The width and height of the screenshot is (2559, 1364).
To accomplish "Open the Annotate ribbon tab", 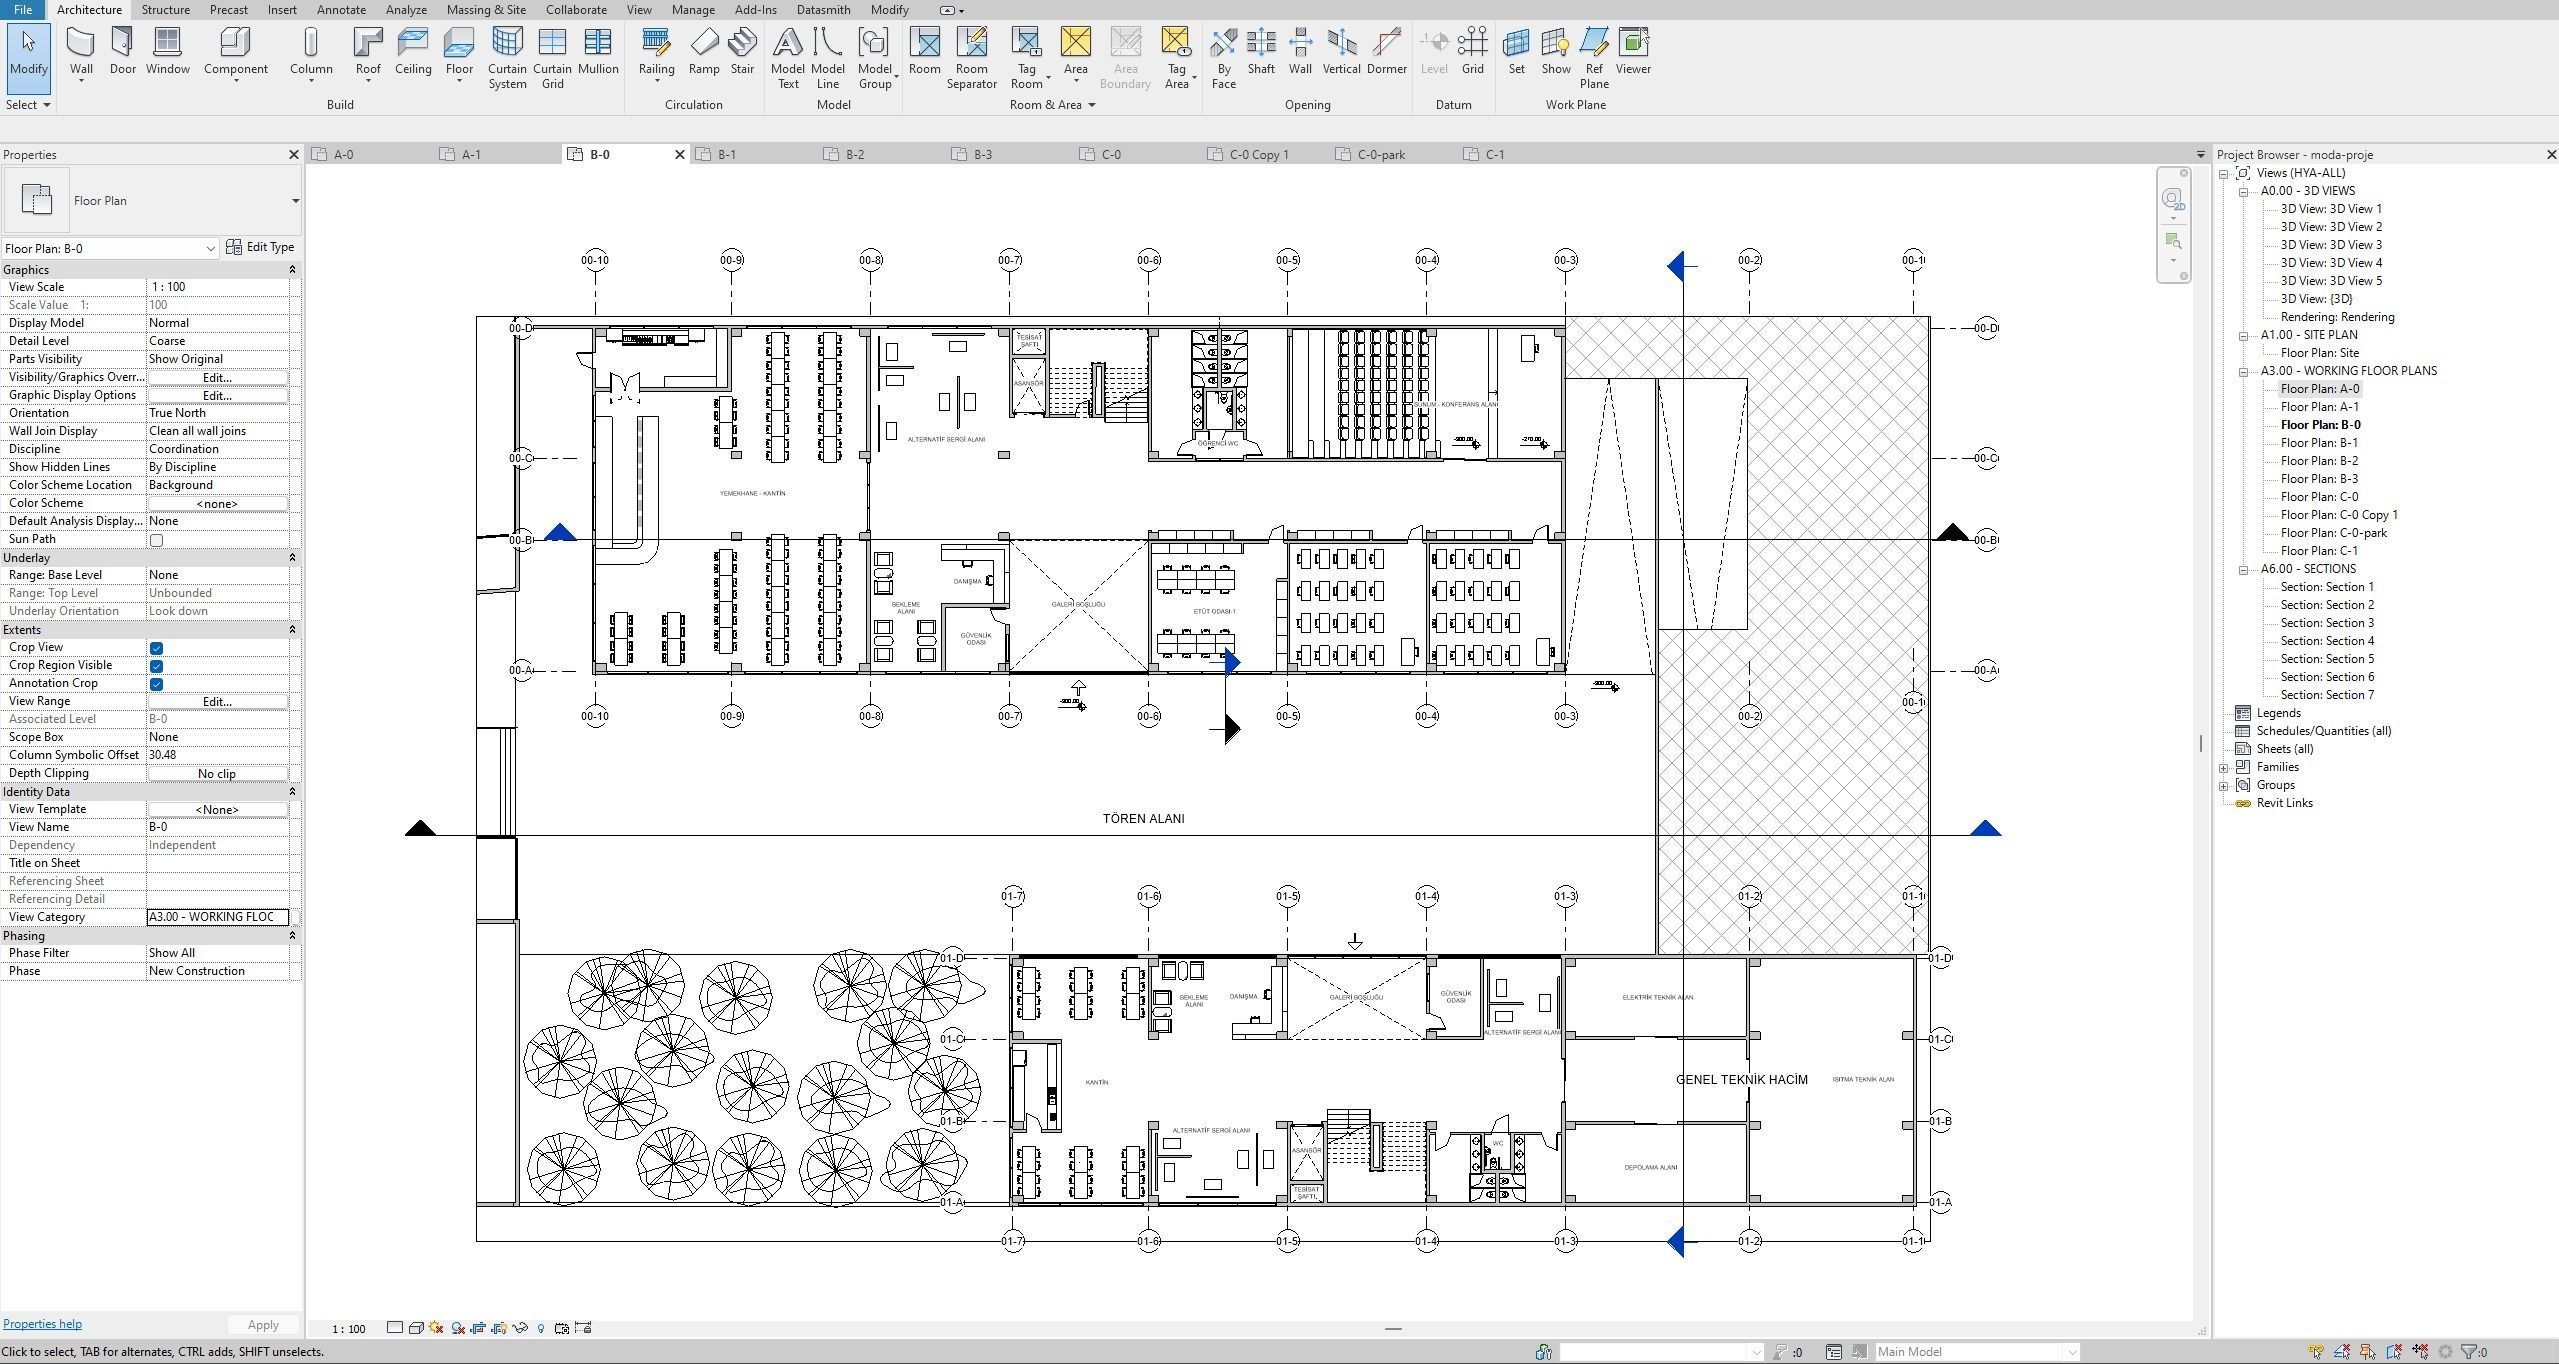I will point(340,10).
